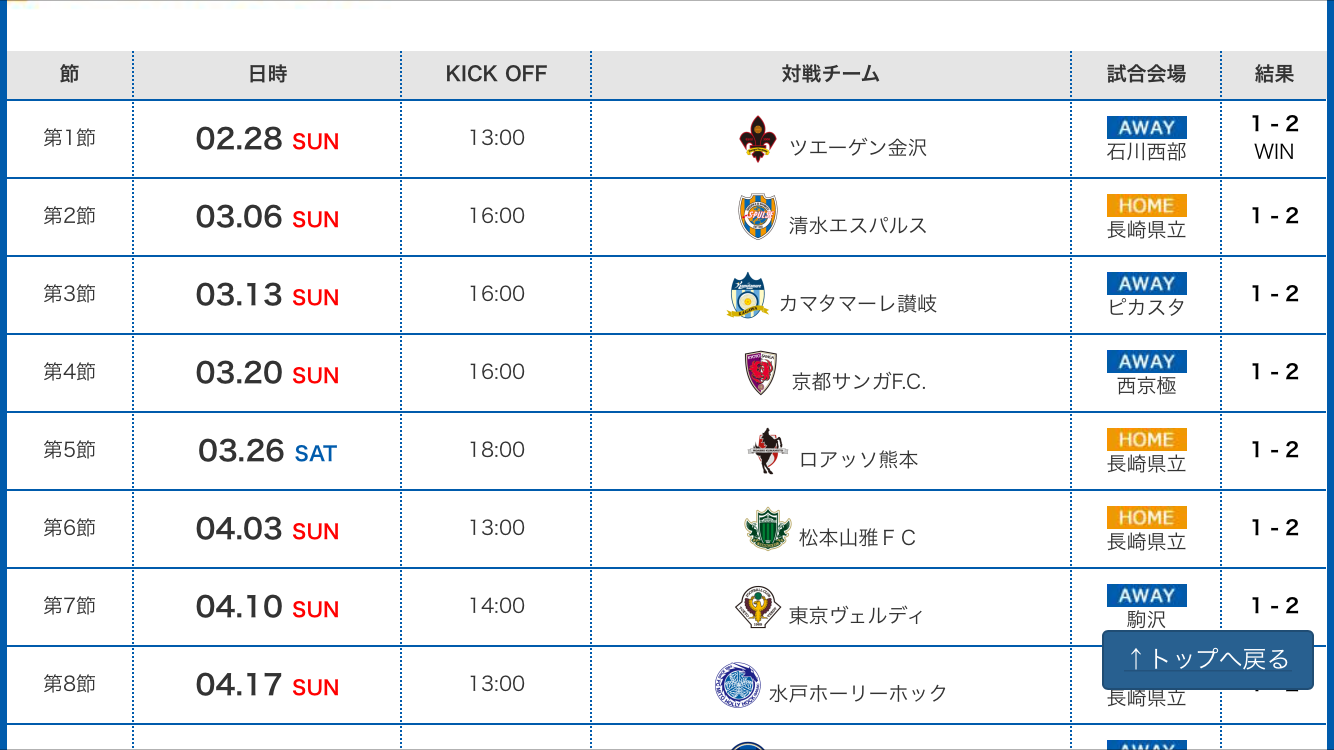Click the Matsumoto Yamaga FC team crest
The width and height of the screenshot is (1334, 750).
(767, 529)
